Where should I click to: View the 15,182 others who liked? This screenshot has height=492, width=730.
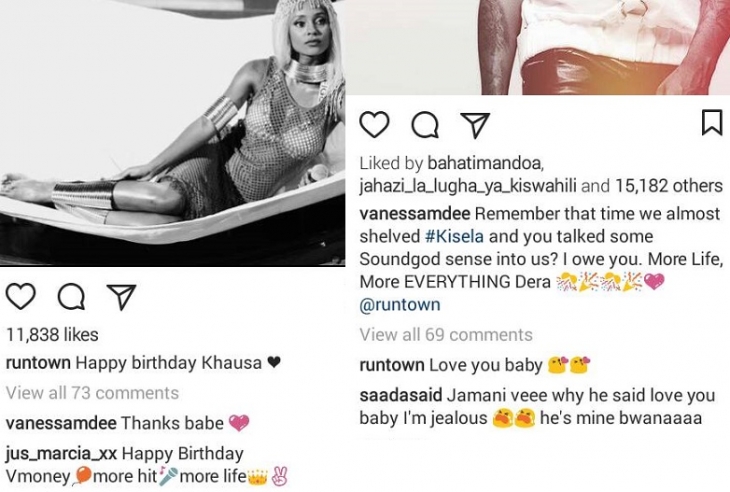pyautogui.click(x=669, y=186)
